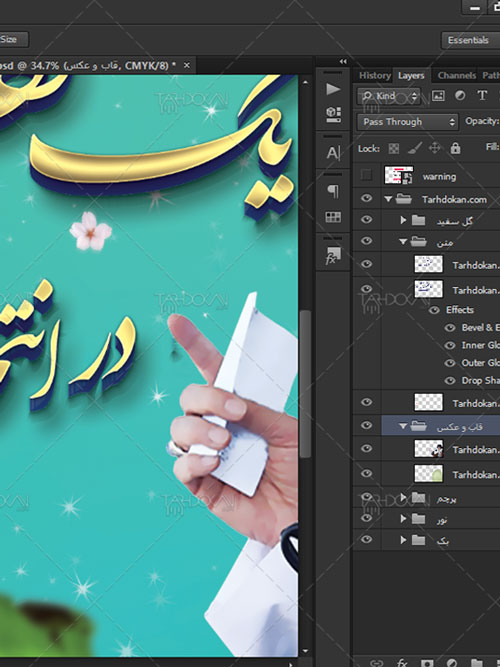Viewport: 500px width, 667px height.
Task: Select layer thumbnail with green shape
Action: 429,473
